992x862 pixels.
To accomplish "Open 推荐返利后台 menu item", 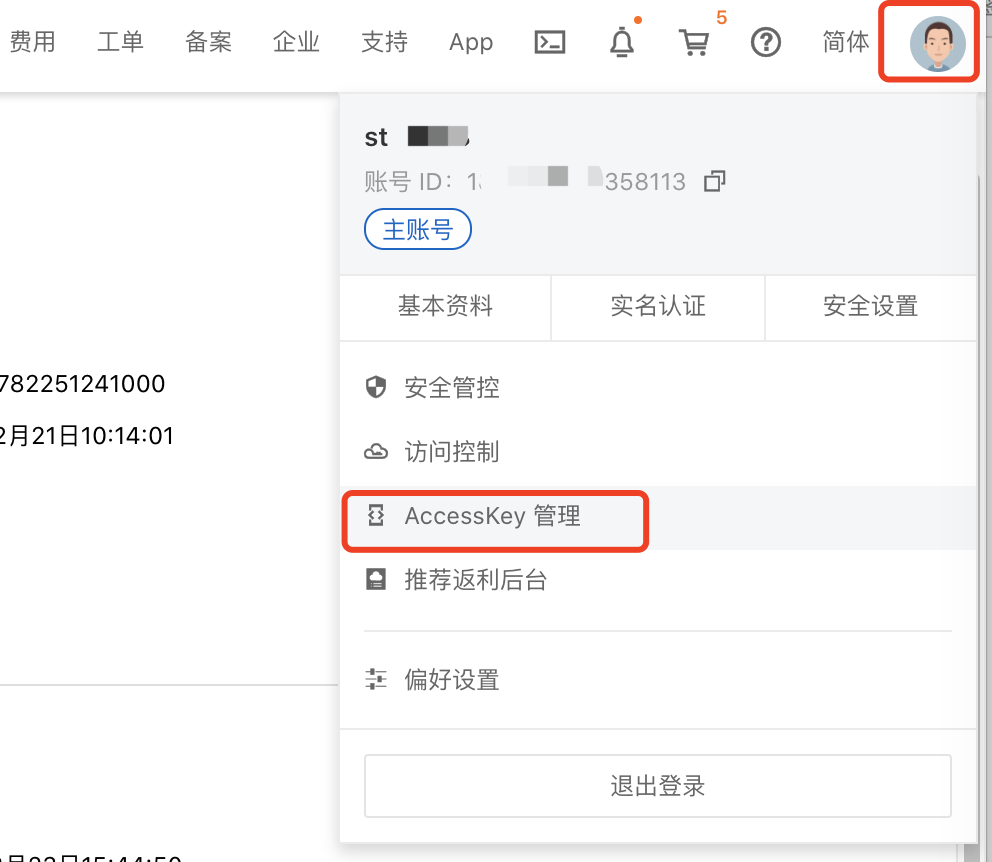I will (x=475, y=580).
